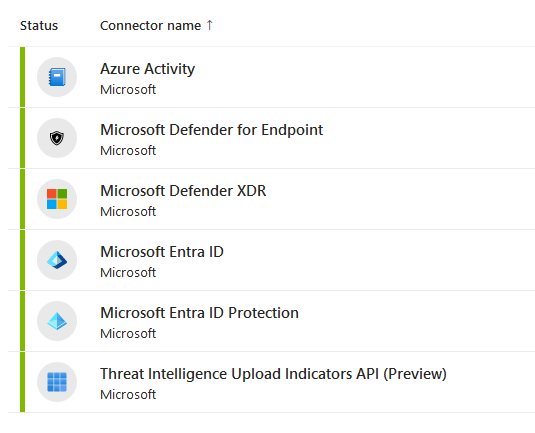Click the Defender for Endpoint shield icon

click(57, 138)
